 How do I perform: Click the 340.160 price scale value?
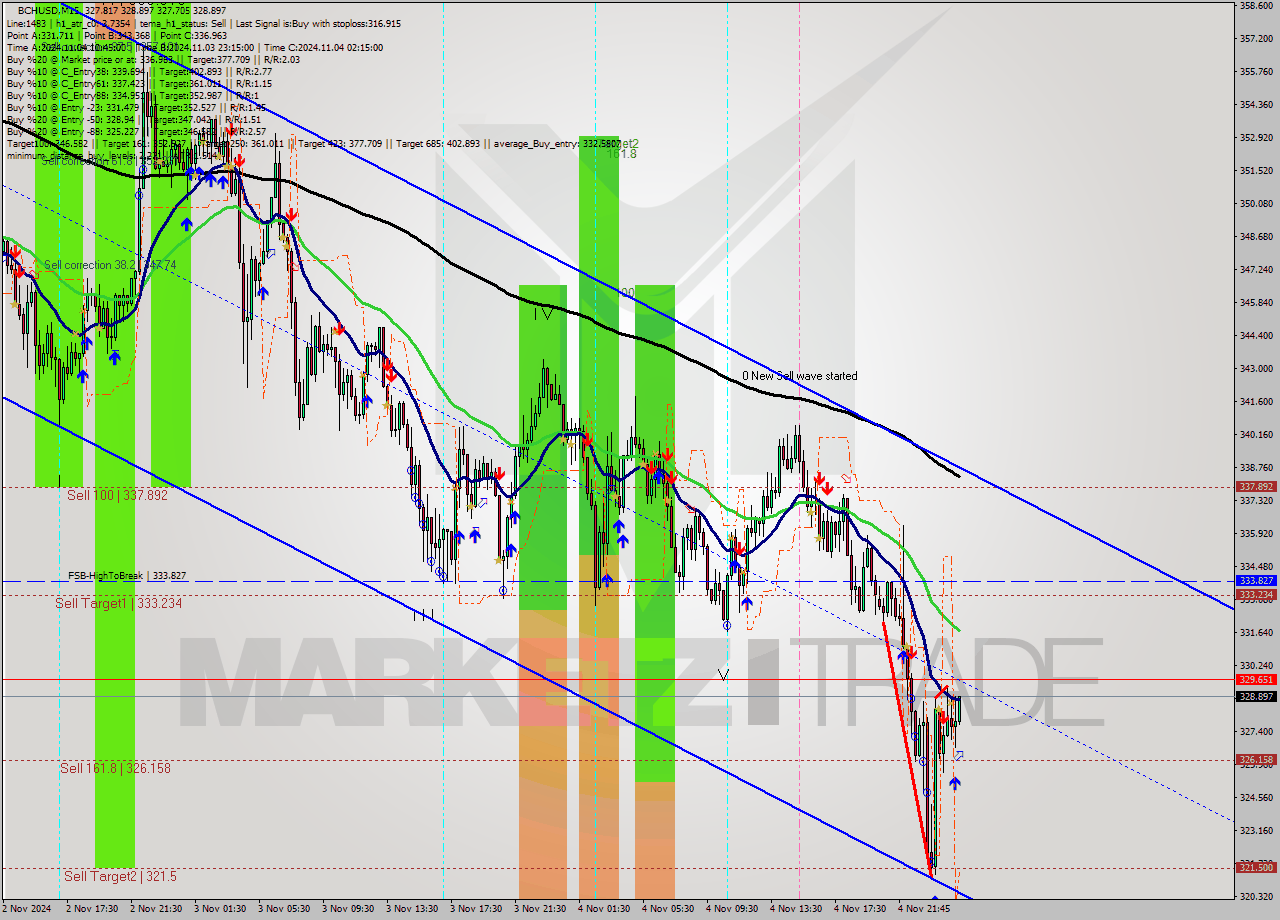point(1256,434)
